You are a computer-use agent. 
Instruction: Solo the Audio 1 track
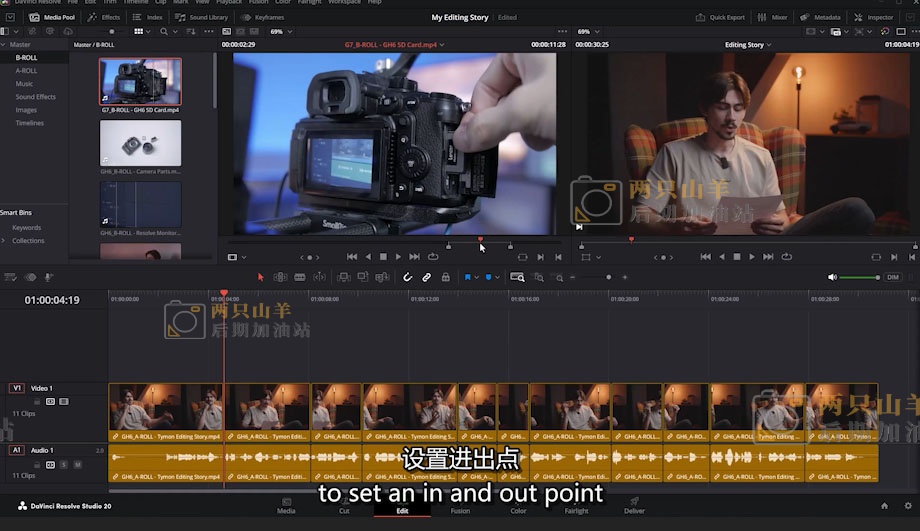(64, 464)
